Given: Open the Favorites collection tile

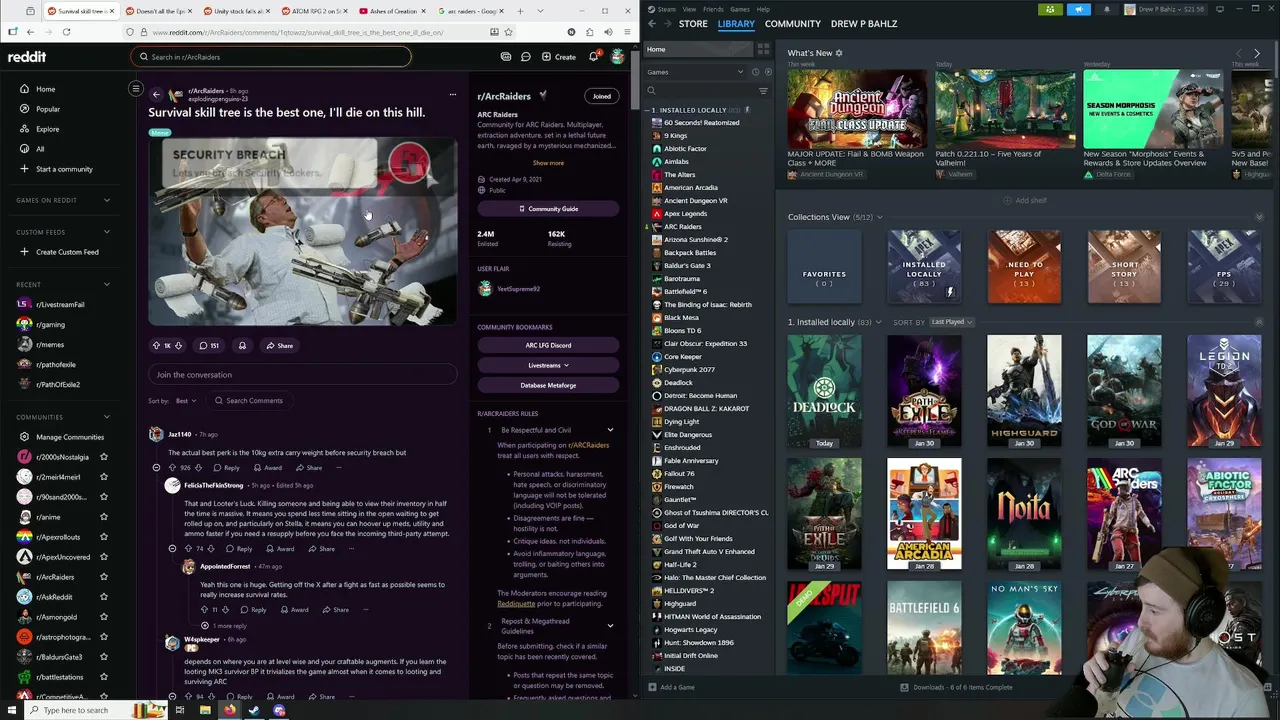Looking at the screenshot, I should point(824,267).
